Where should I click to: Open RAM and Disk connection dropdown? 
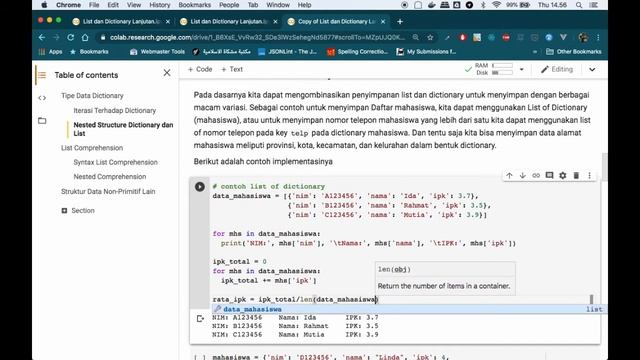coord(521,69)
